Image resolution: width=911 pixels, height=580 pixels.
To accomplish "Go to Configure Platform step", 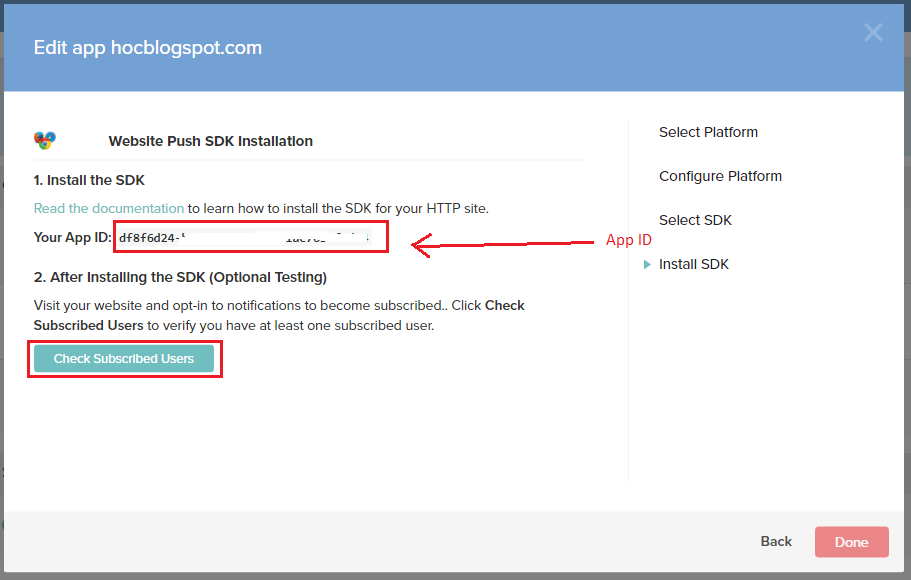I will coord(720,176).
